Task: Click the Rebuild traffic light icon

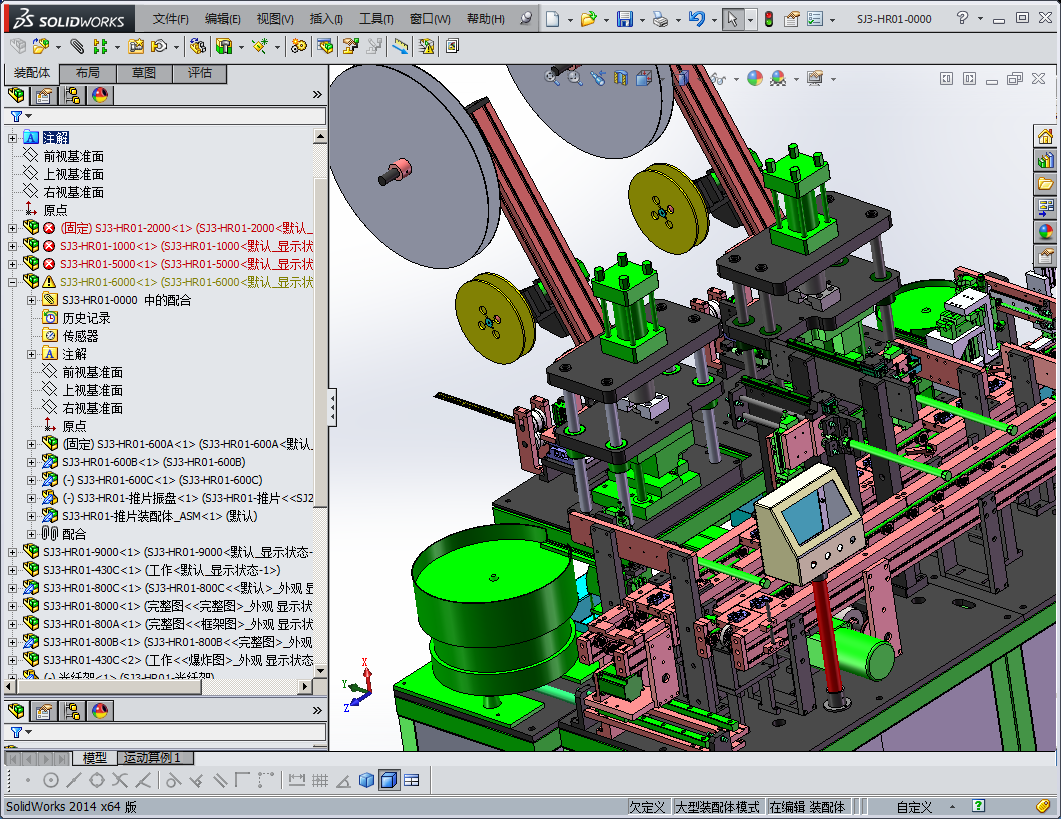Action: tap(768, 19)
